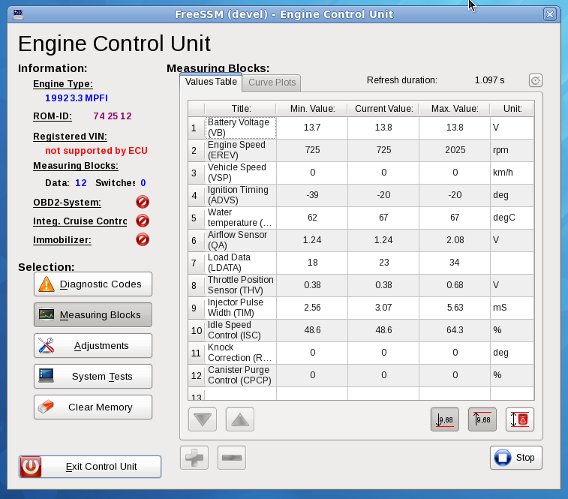The height and width of the screenshot is (499, 568).
Task: Click the refresh duration timer icon
Action: [x=536, y=80]
